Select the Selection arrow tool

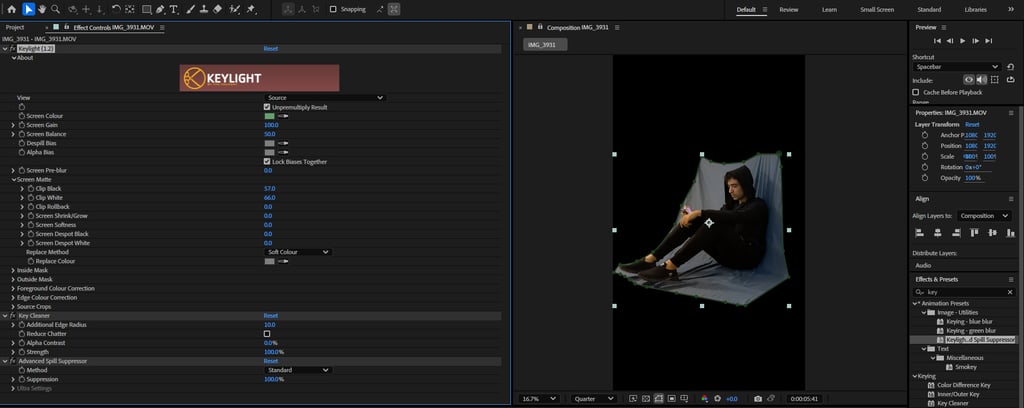(x=28, y=9)
